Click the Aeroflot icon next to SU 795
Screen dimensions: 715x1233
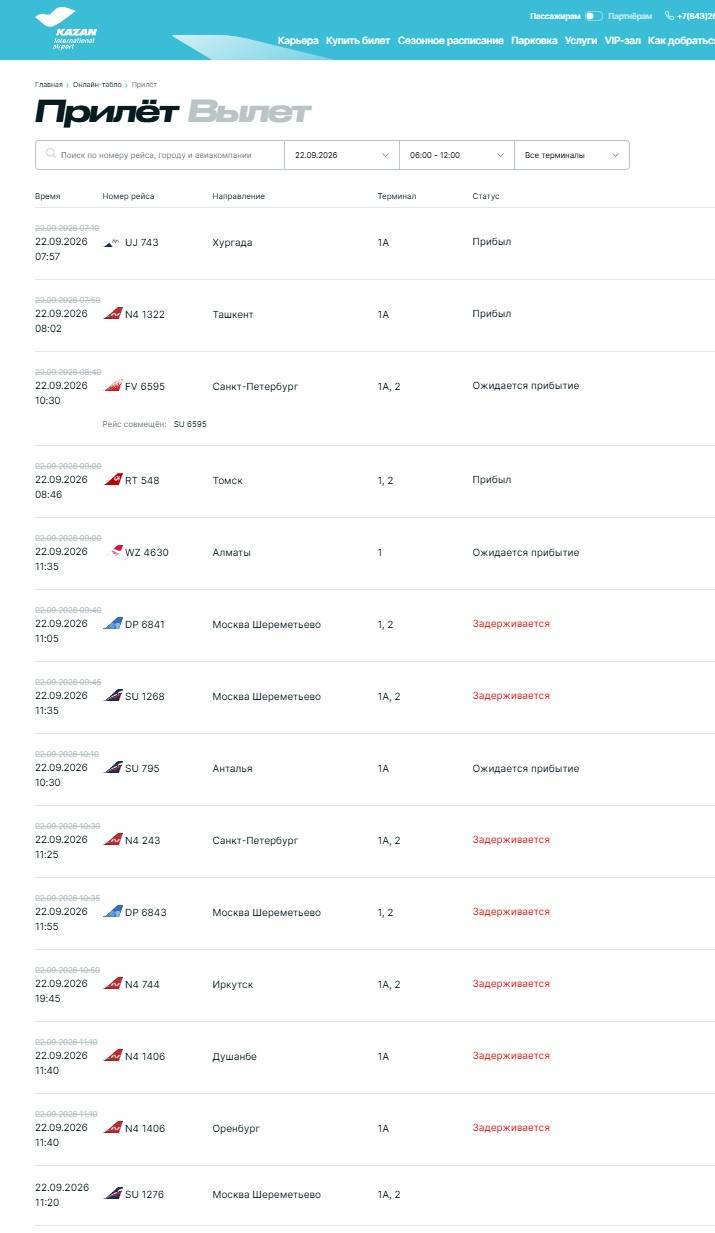[112, 768]
